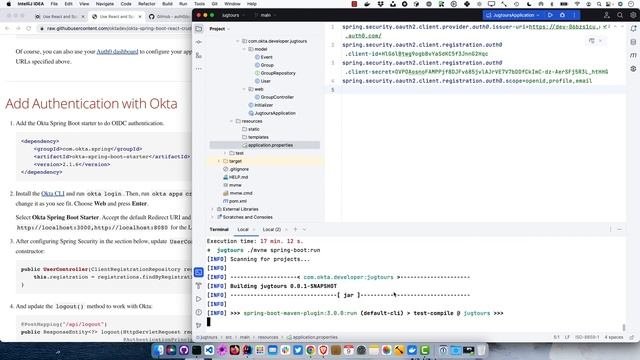Open the Maven tool window icon

coord(633,55)
